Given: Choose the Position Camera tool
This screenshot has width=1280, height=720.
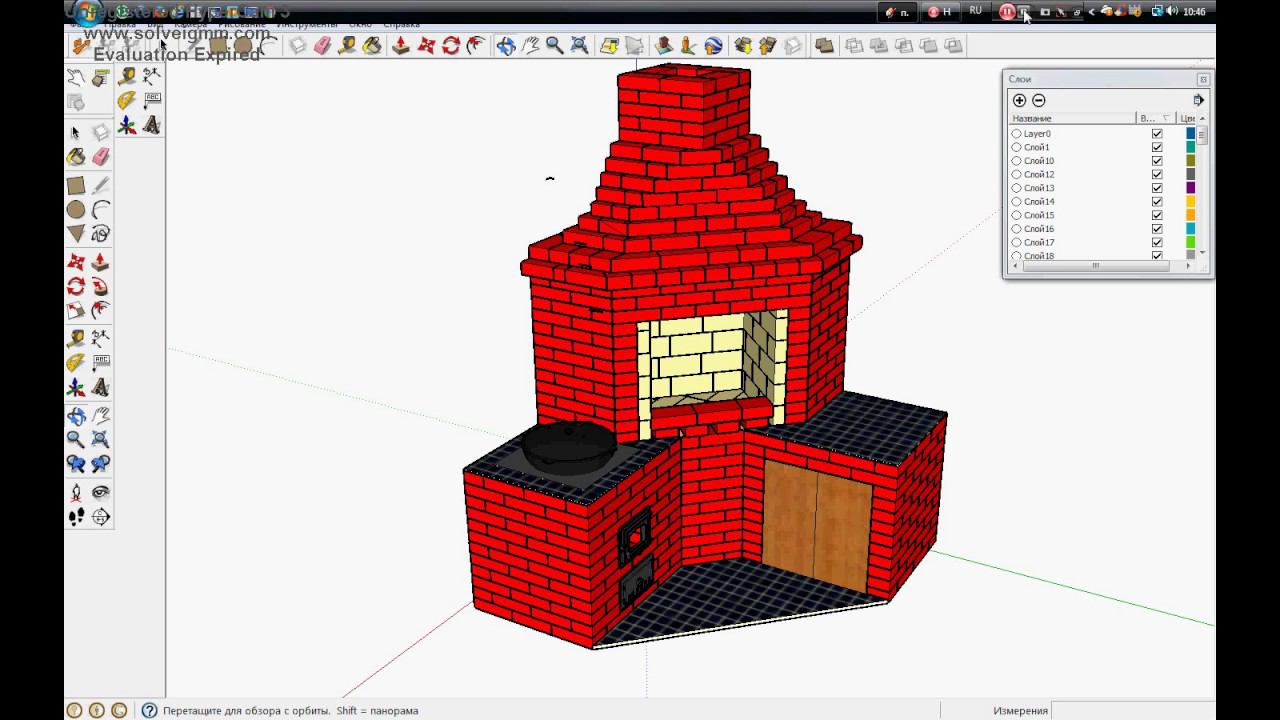Looking at the screenshot, I should point(75,492).
